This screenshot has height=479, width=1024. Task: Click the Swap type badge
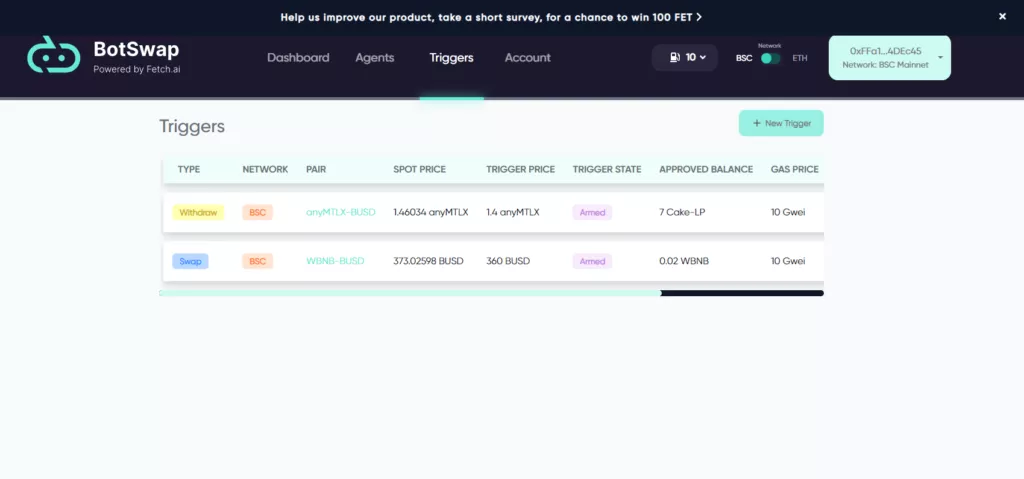190,261
